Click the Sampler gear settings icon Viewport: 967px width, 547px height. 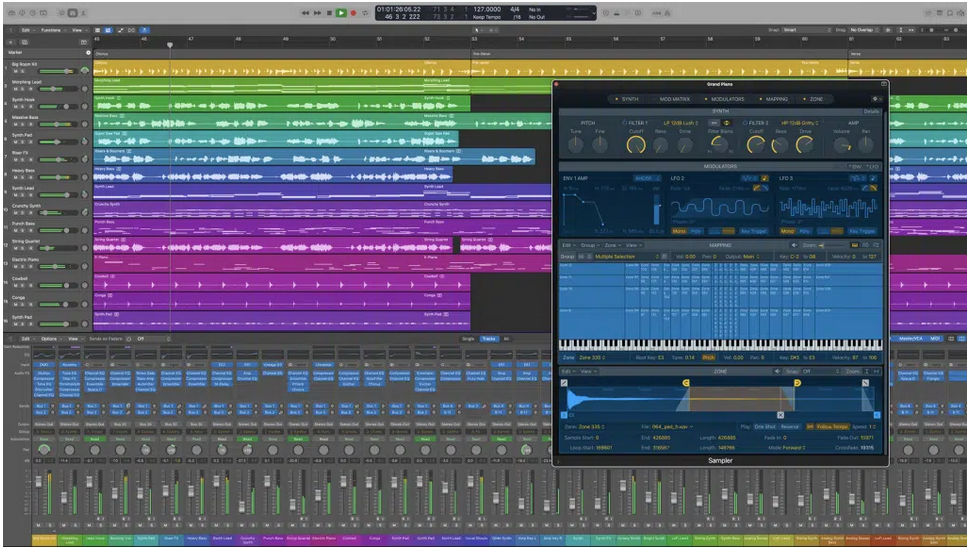coord(876,99)
